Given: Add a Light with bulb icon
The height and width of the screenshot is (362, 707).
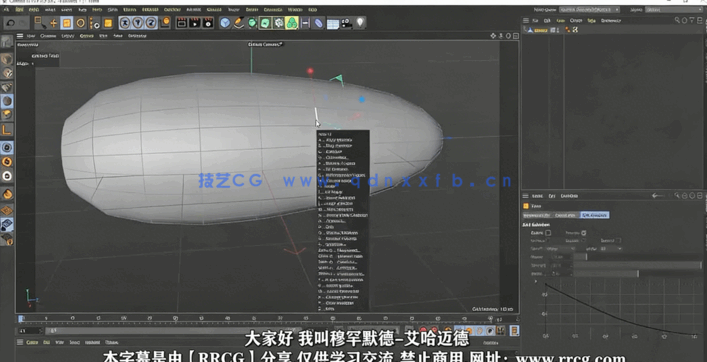Looking at the screenshot, I should (359, 23).
